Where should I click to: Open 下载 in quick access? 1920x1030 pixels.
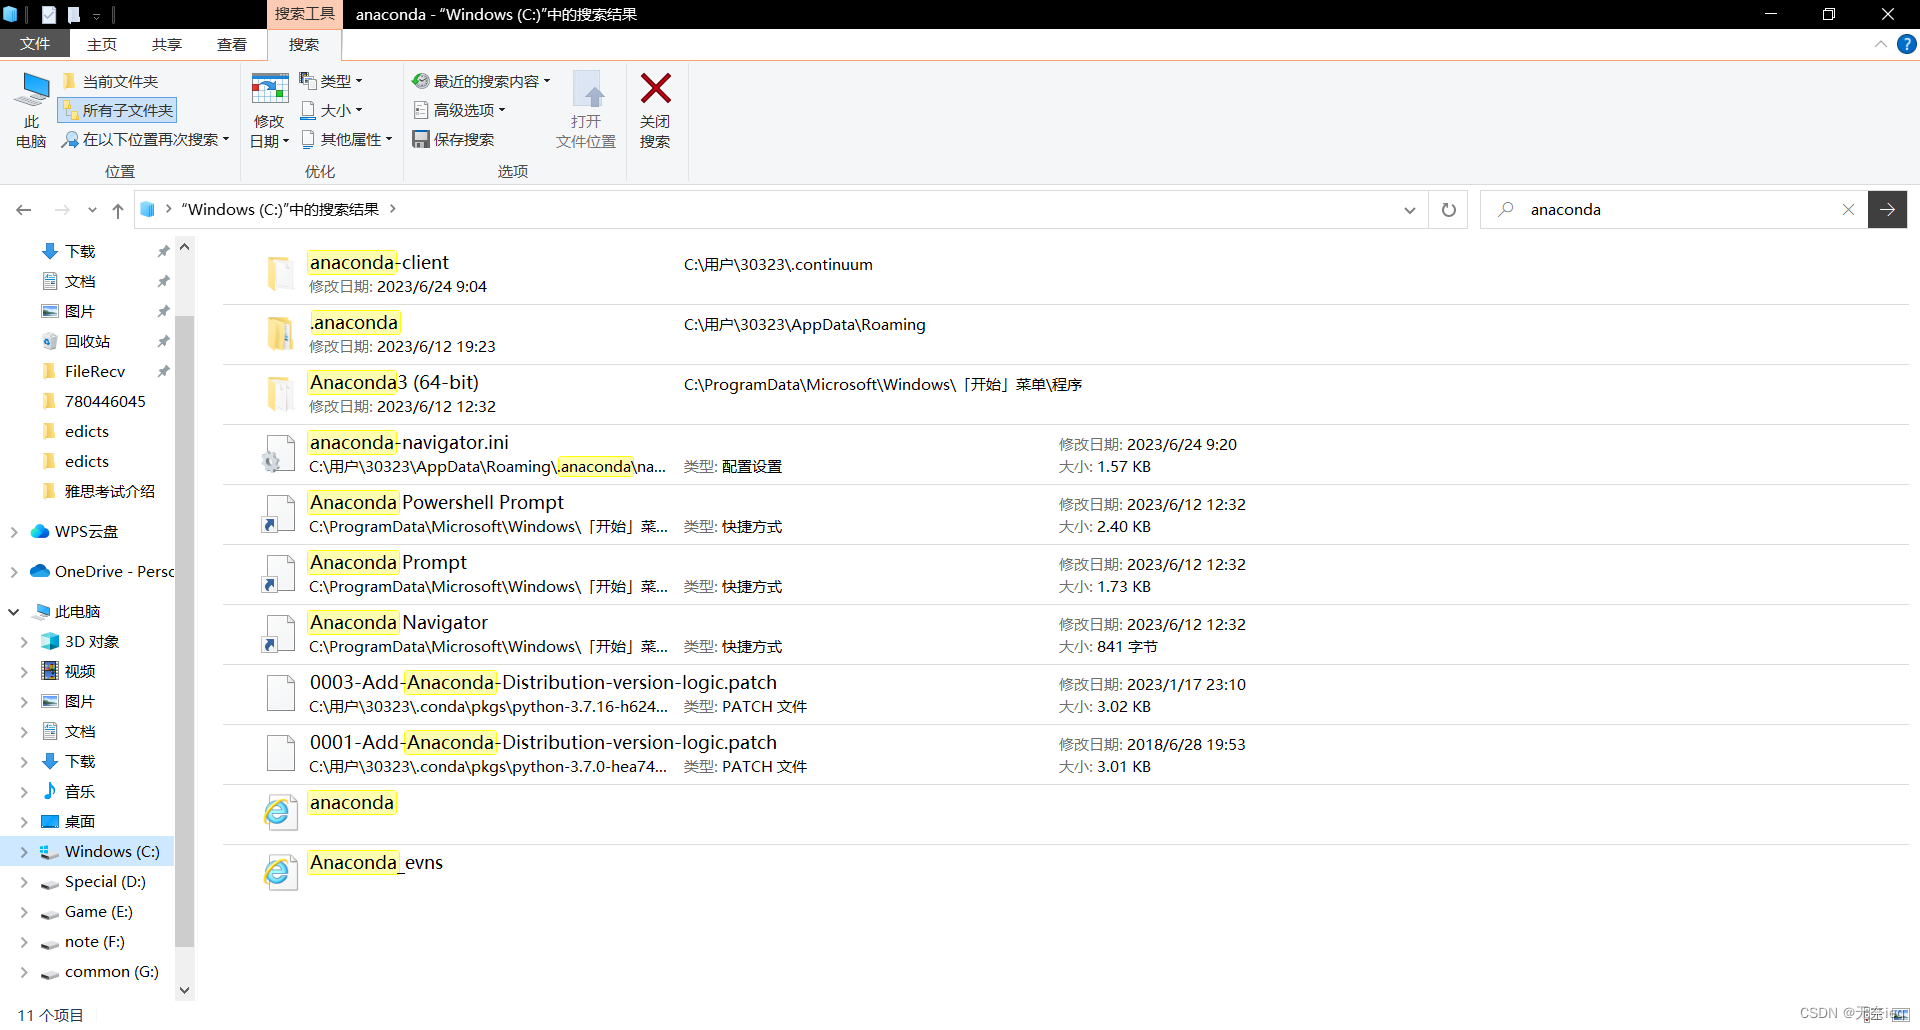[x=80, y=251]
